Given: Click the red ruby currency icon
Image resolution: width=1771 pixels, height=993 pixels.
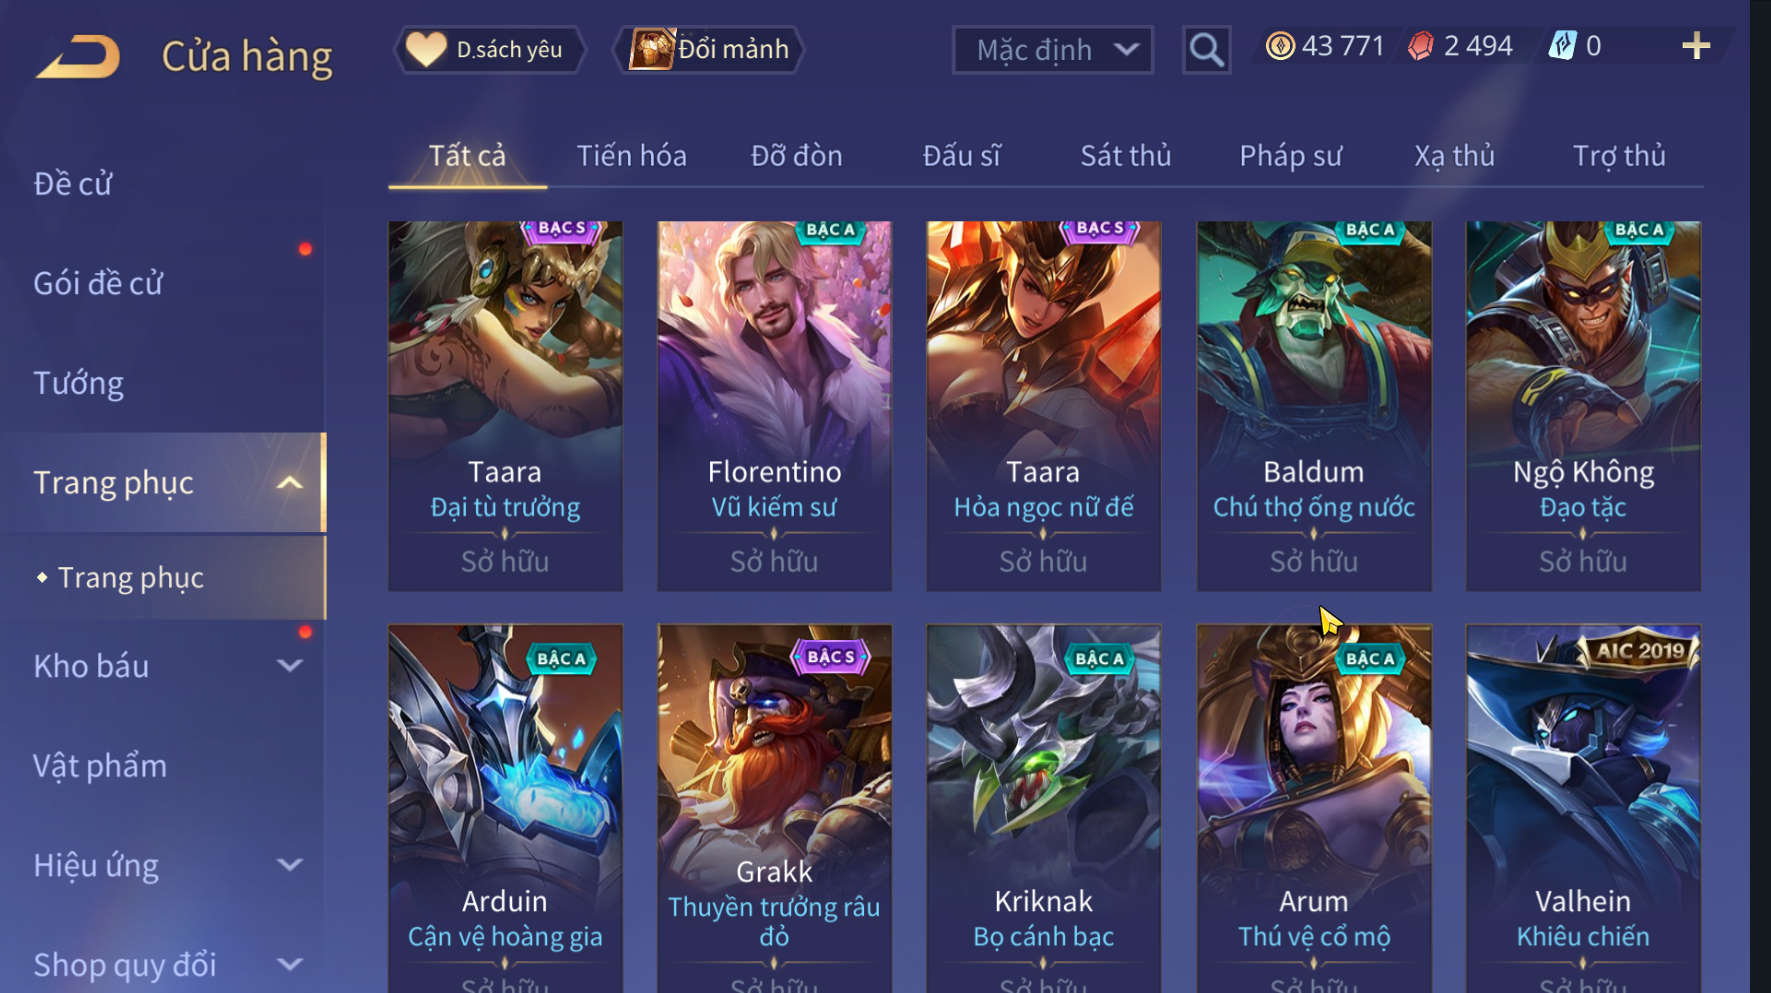Looking at the screenshot, I should click(1420, 46).
